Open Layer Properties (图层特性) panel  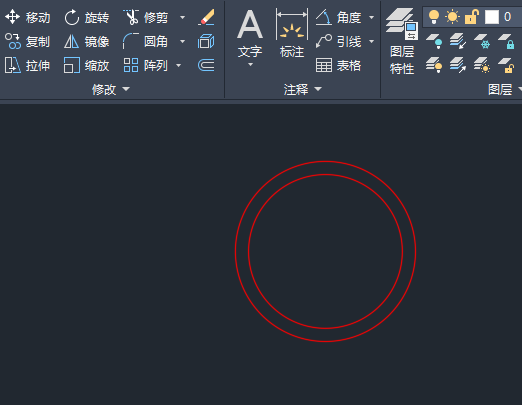click(402, 42)
